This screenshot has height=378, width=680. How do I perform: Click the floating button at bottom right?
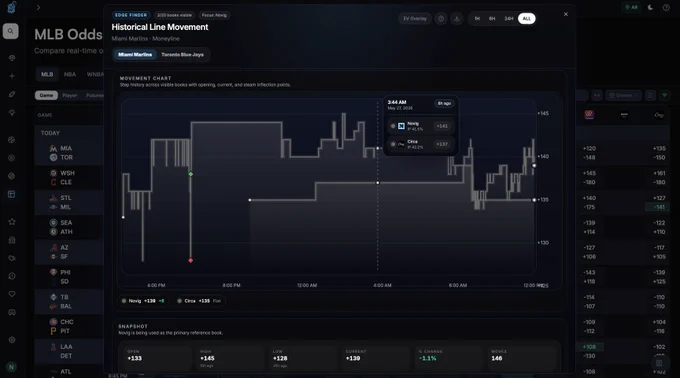tap(659, 363)
